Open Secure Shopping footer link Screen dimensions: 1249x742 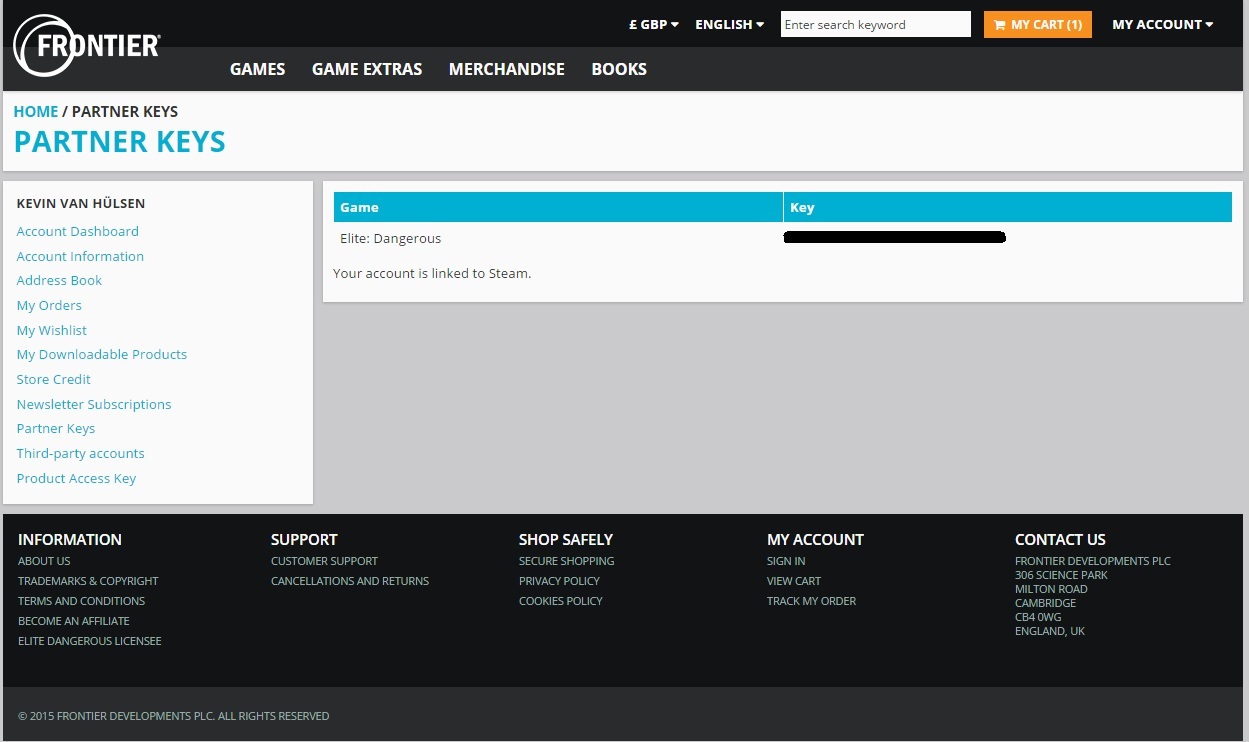[x=567, y=561]
